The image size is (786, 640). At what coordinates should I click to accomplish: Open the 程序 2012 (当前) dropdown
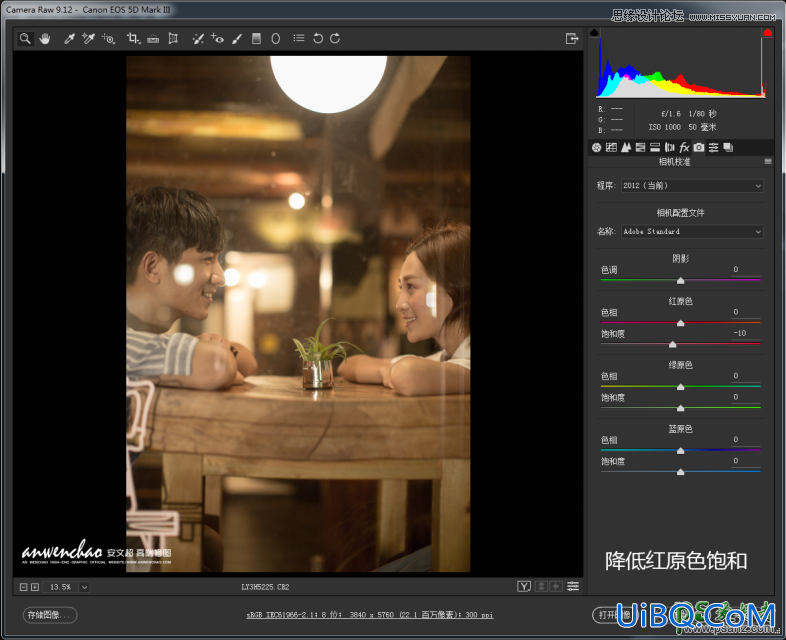tap(692, 185)
